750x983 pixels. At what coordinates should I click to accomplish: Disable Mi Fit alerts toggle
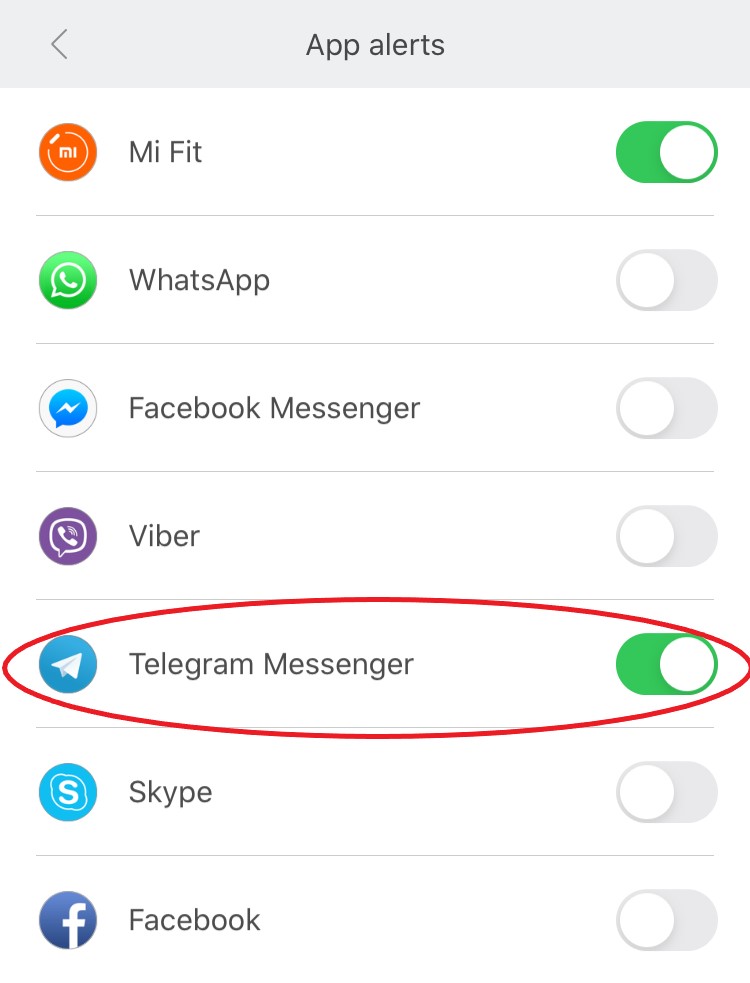[x=667, y=152]
